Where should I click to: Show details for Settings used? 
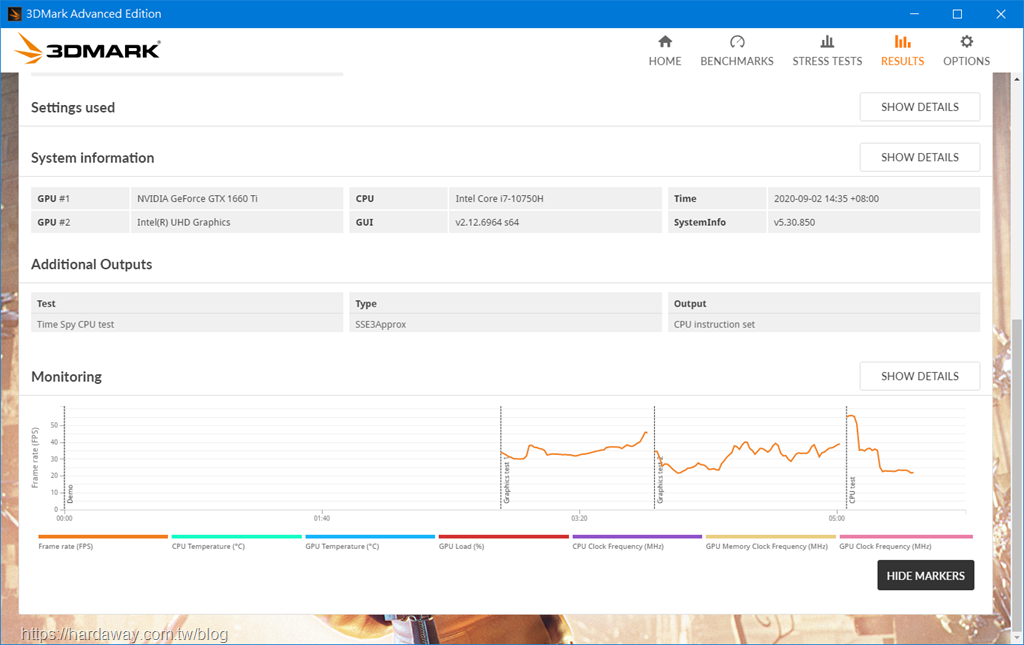click(920, 107)
